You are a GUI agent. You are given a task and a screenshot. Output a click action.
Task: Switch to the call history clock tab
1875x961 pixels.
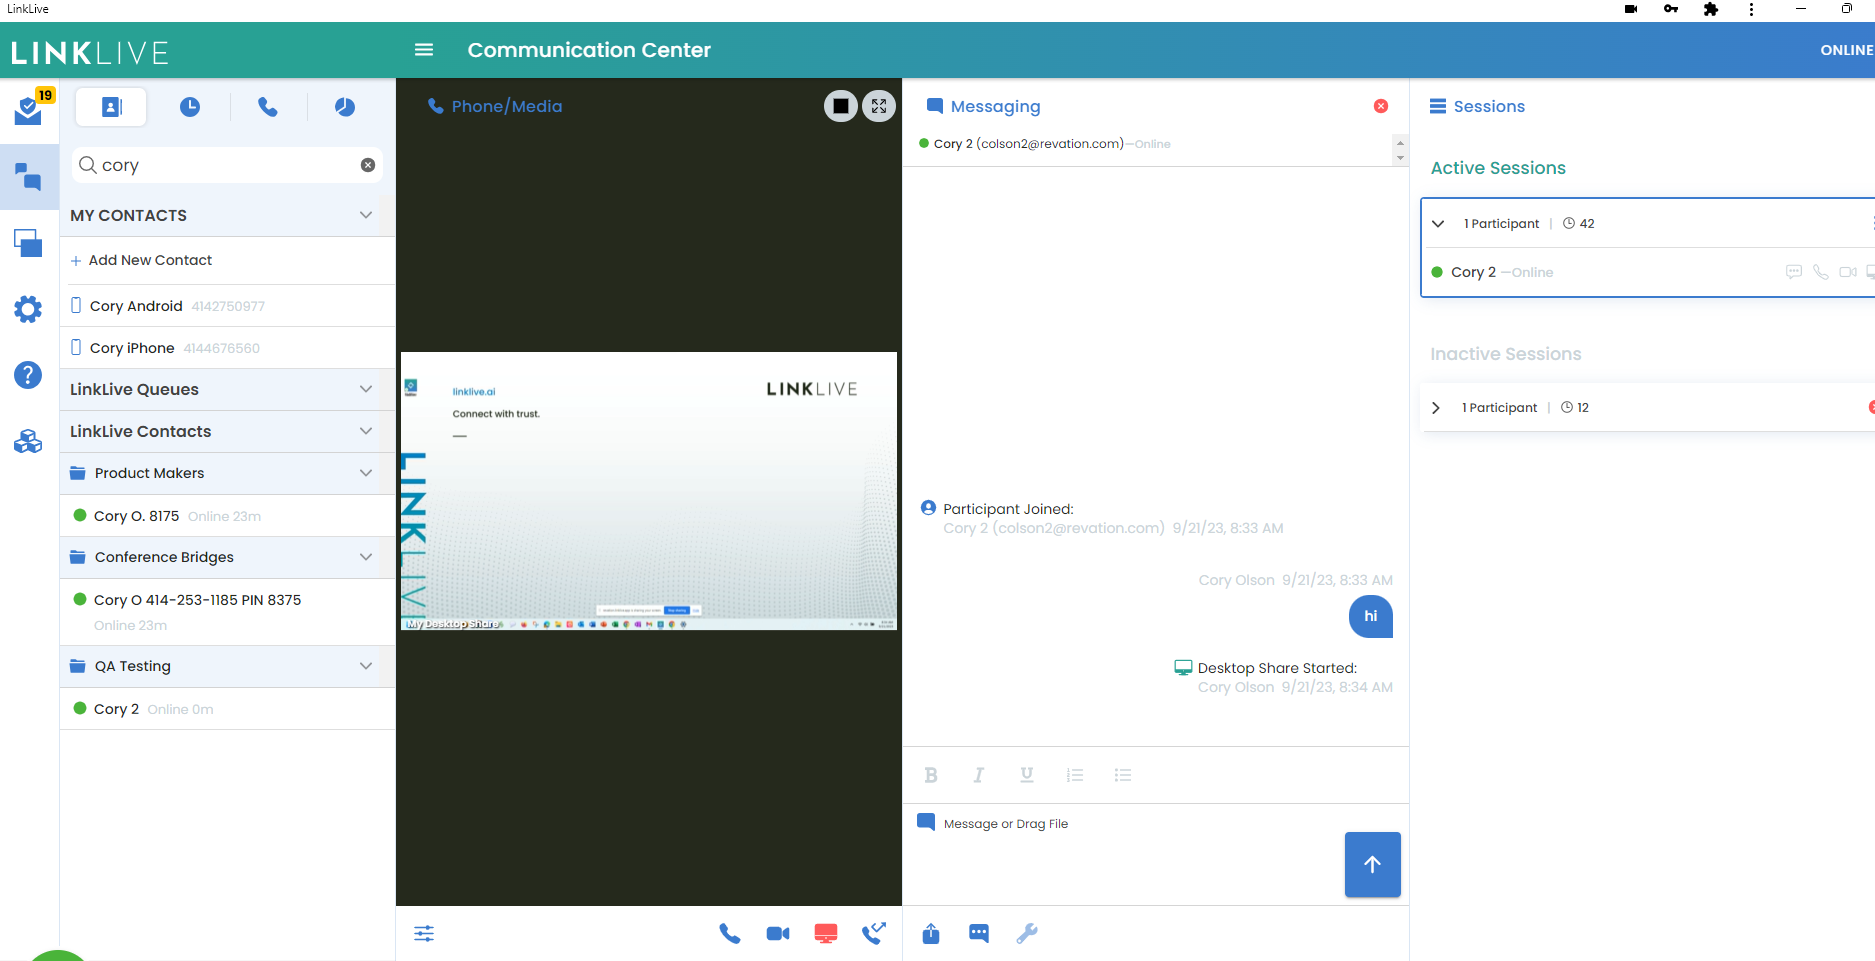pos(190,107)
